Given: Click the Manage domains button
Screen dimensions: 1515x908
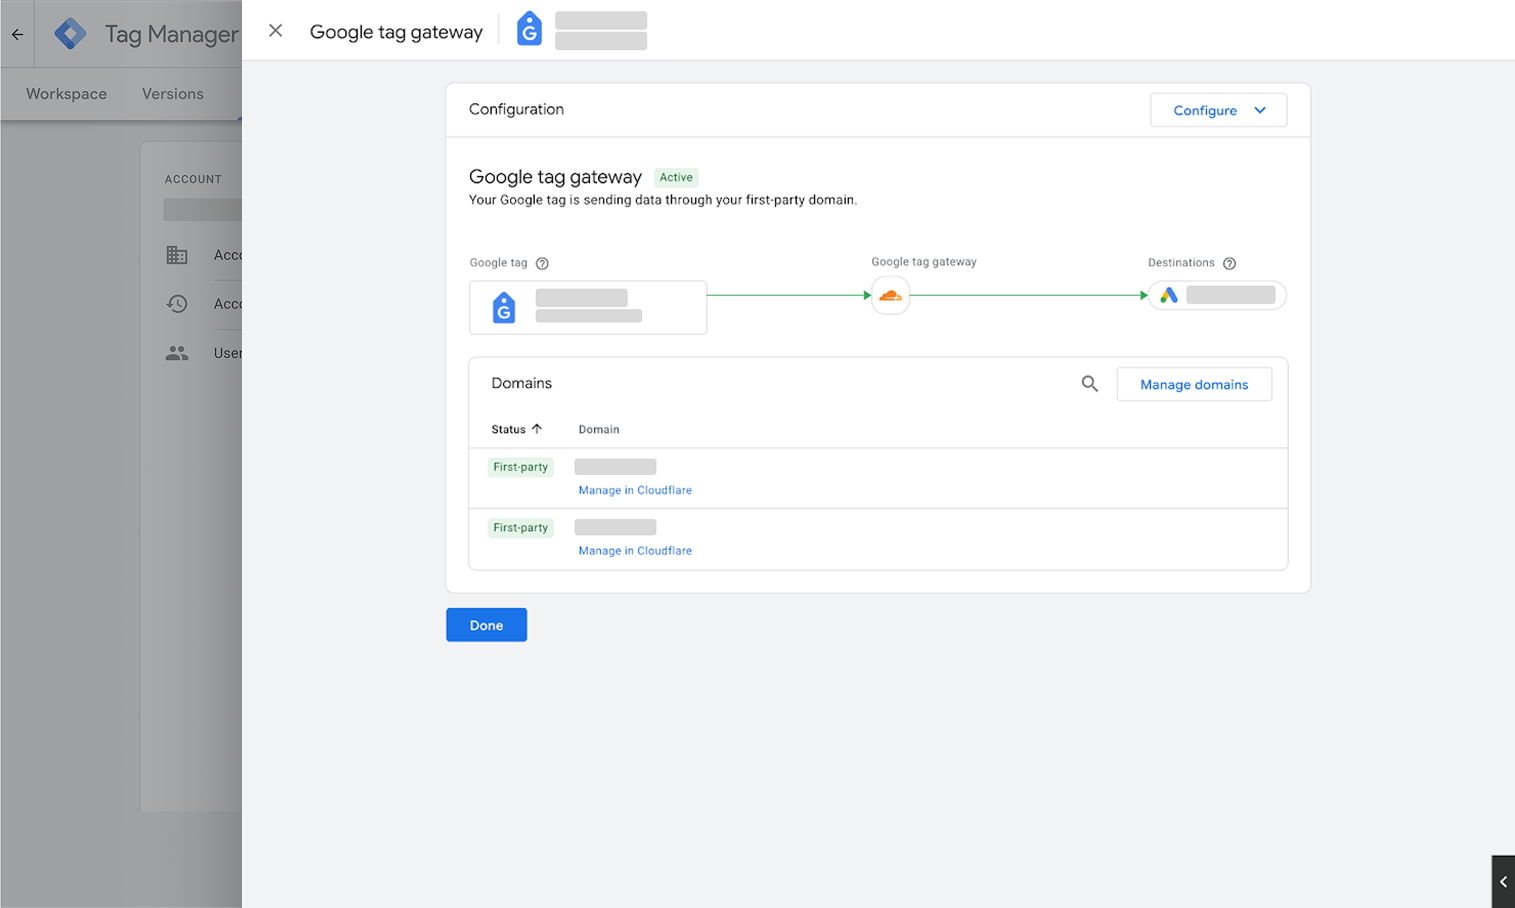Looking at the screenshot, I should (1193, 383).
